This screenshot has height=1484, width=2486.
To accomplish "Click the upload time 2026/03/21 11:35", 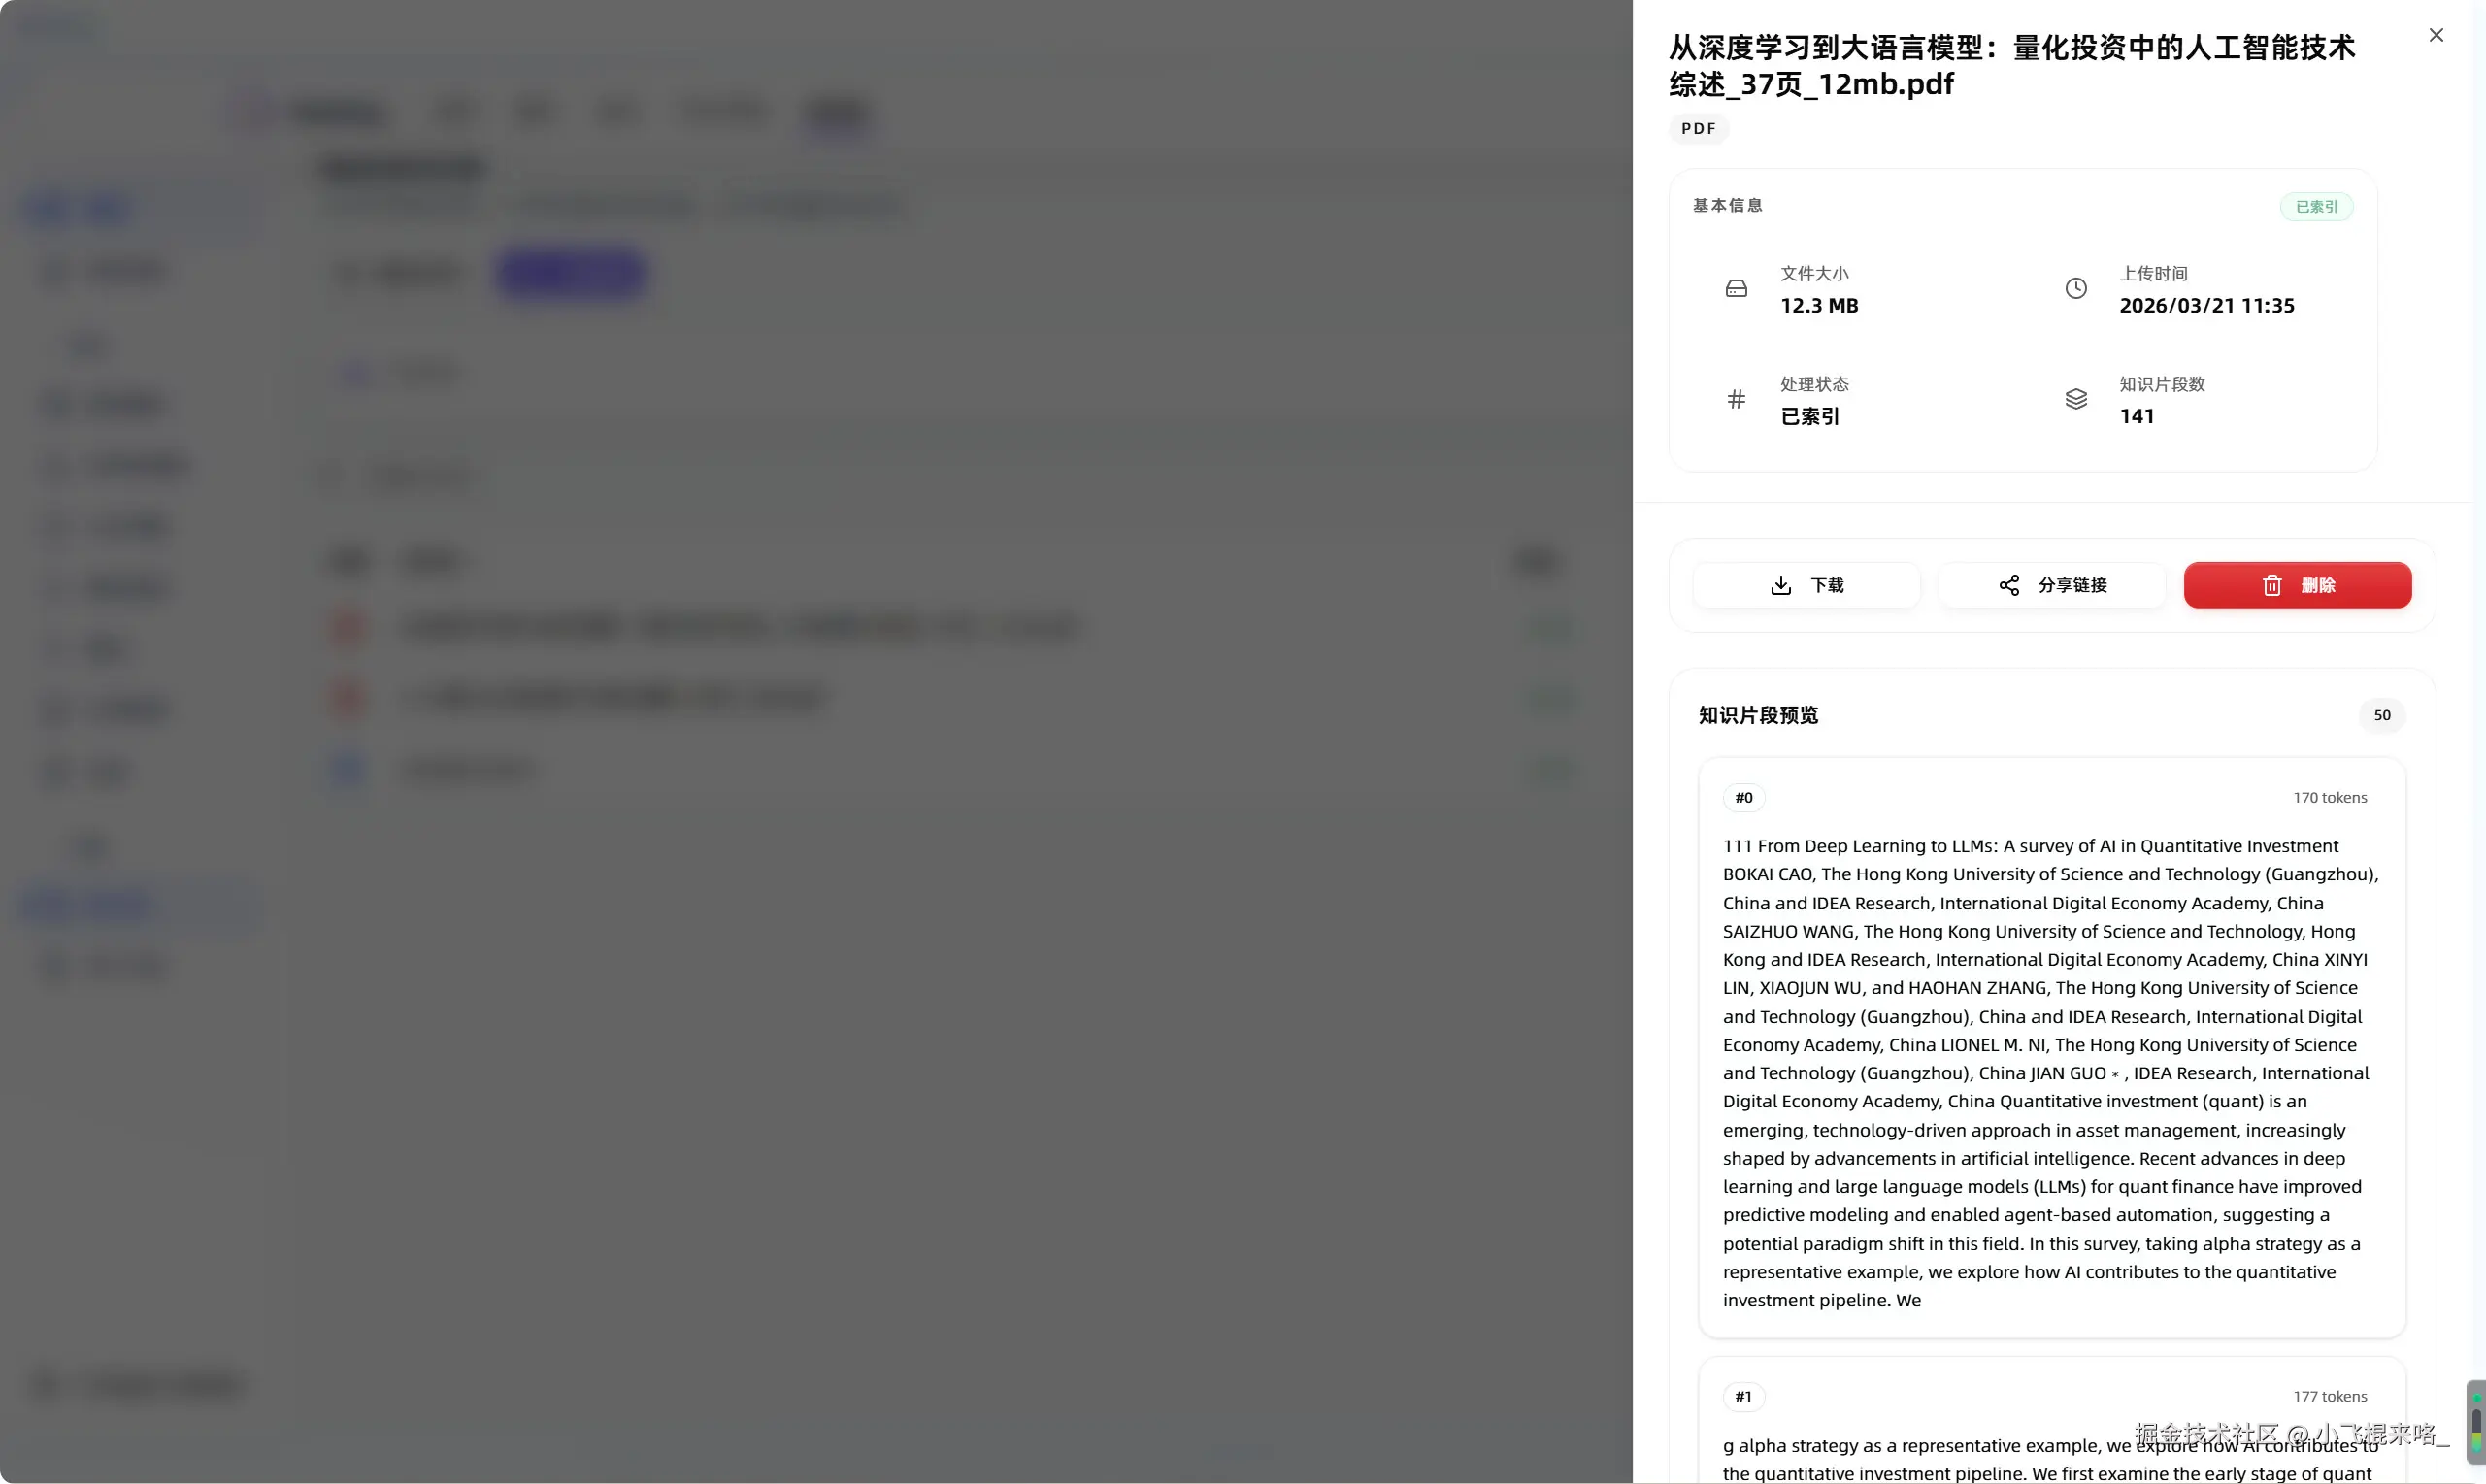I will (x=2206, y=306).
